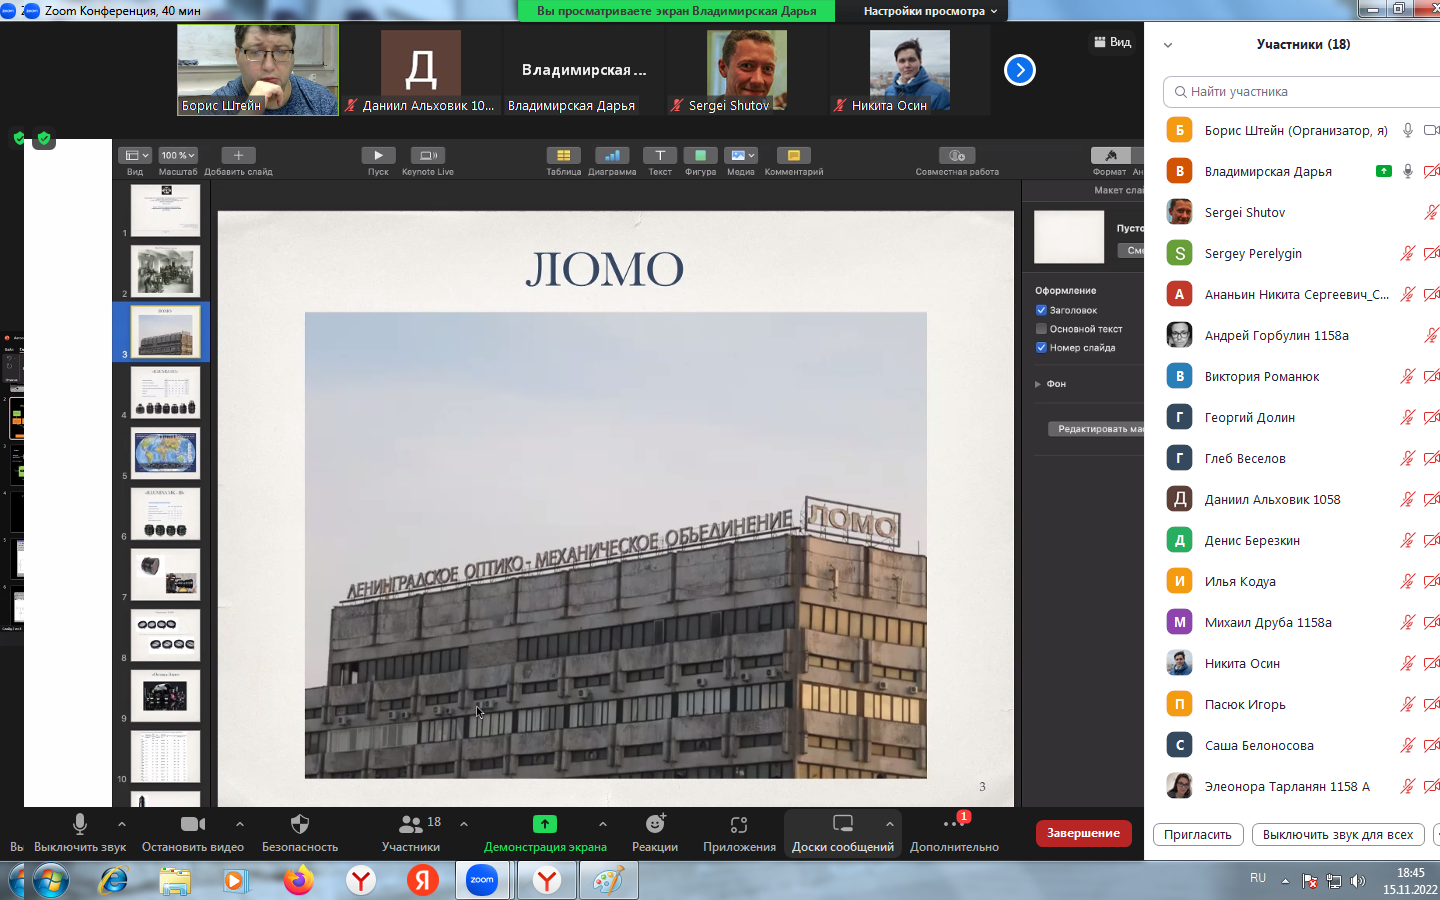Insert a table via Таблица icon
Screen dimensions: 1440x900
(563, 155)
